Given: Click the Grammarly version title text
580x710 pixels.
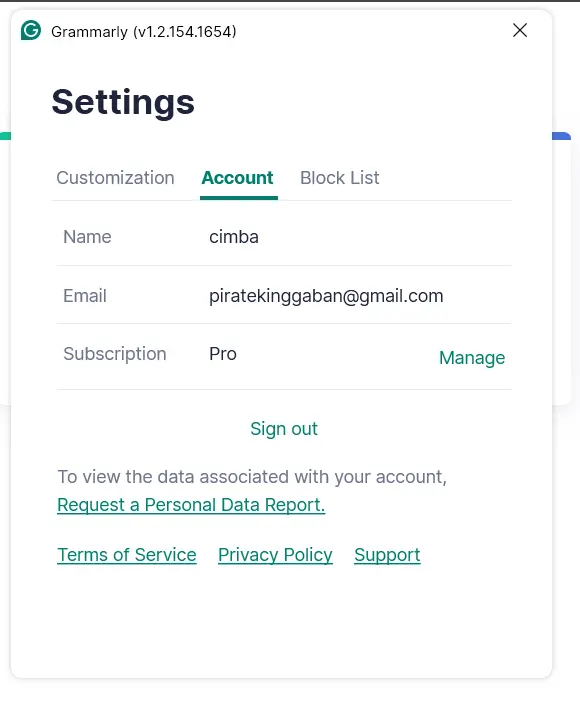Looking at the screenshot, I should coord(144,32).
